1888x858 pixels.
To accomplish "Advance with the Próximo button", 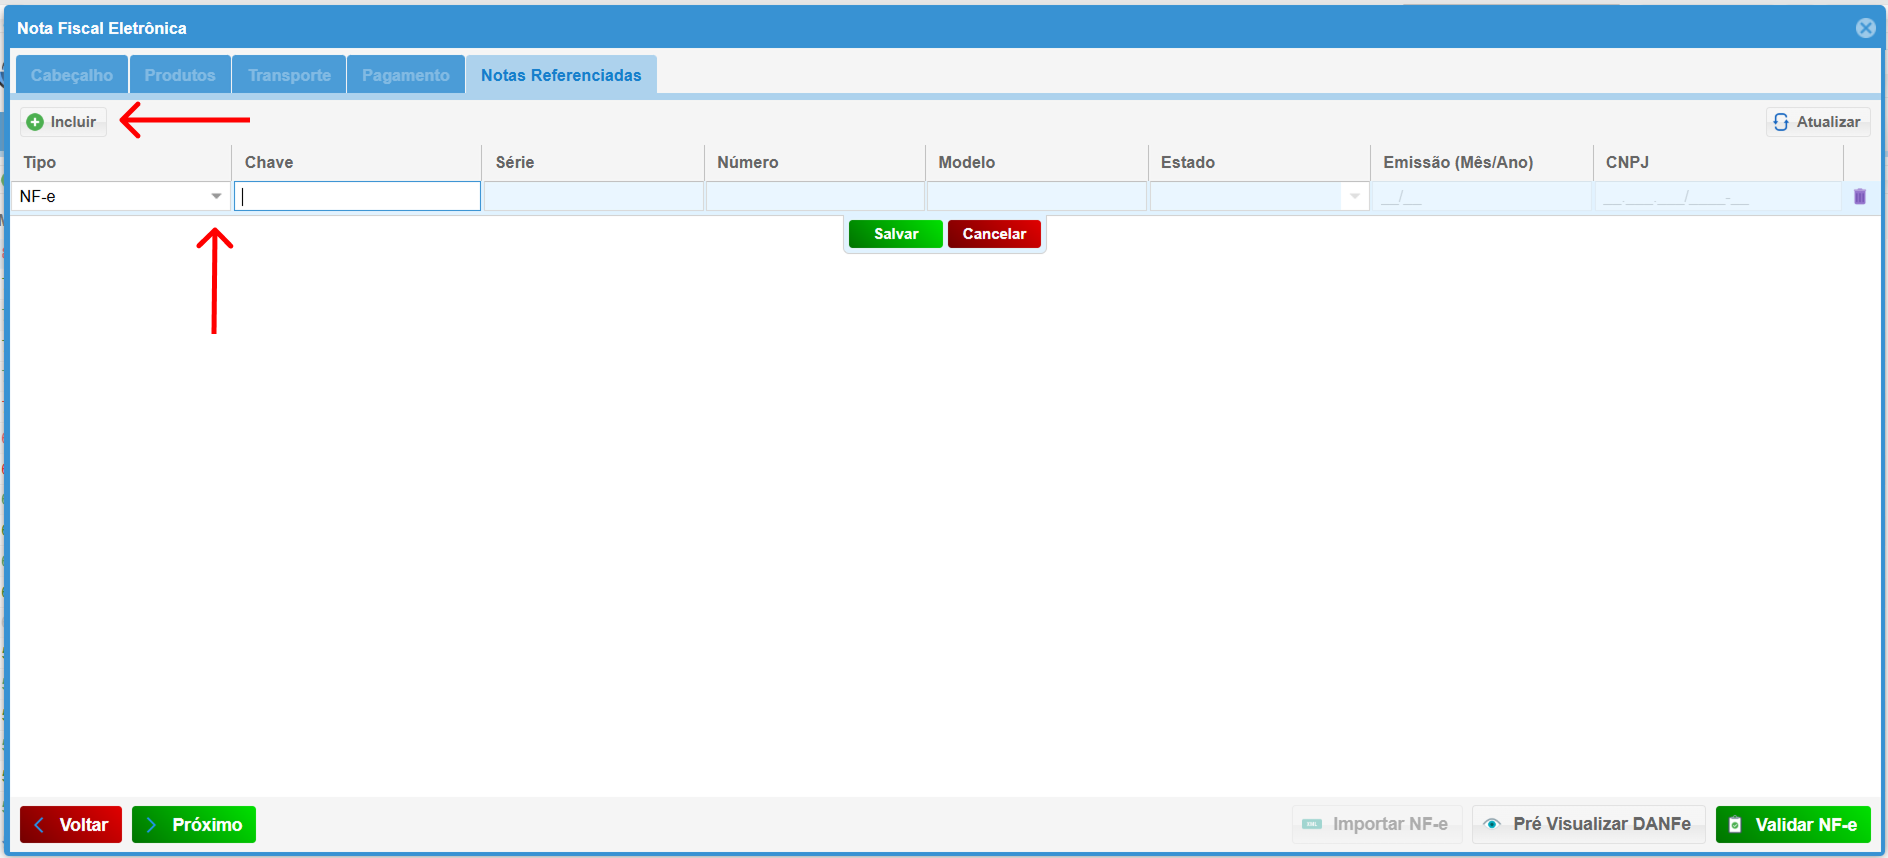I will pyautogui.click(x=194, y=824).
